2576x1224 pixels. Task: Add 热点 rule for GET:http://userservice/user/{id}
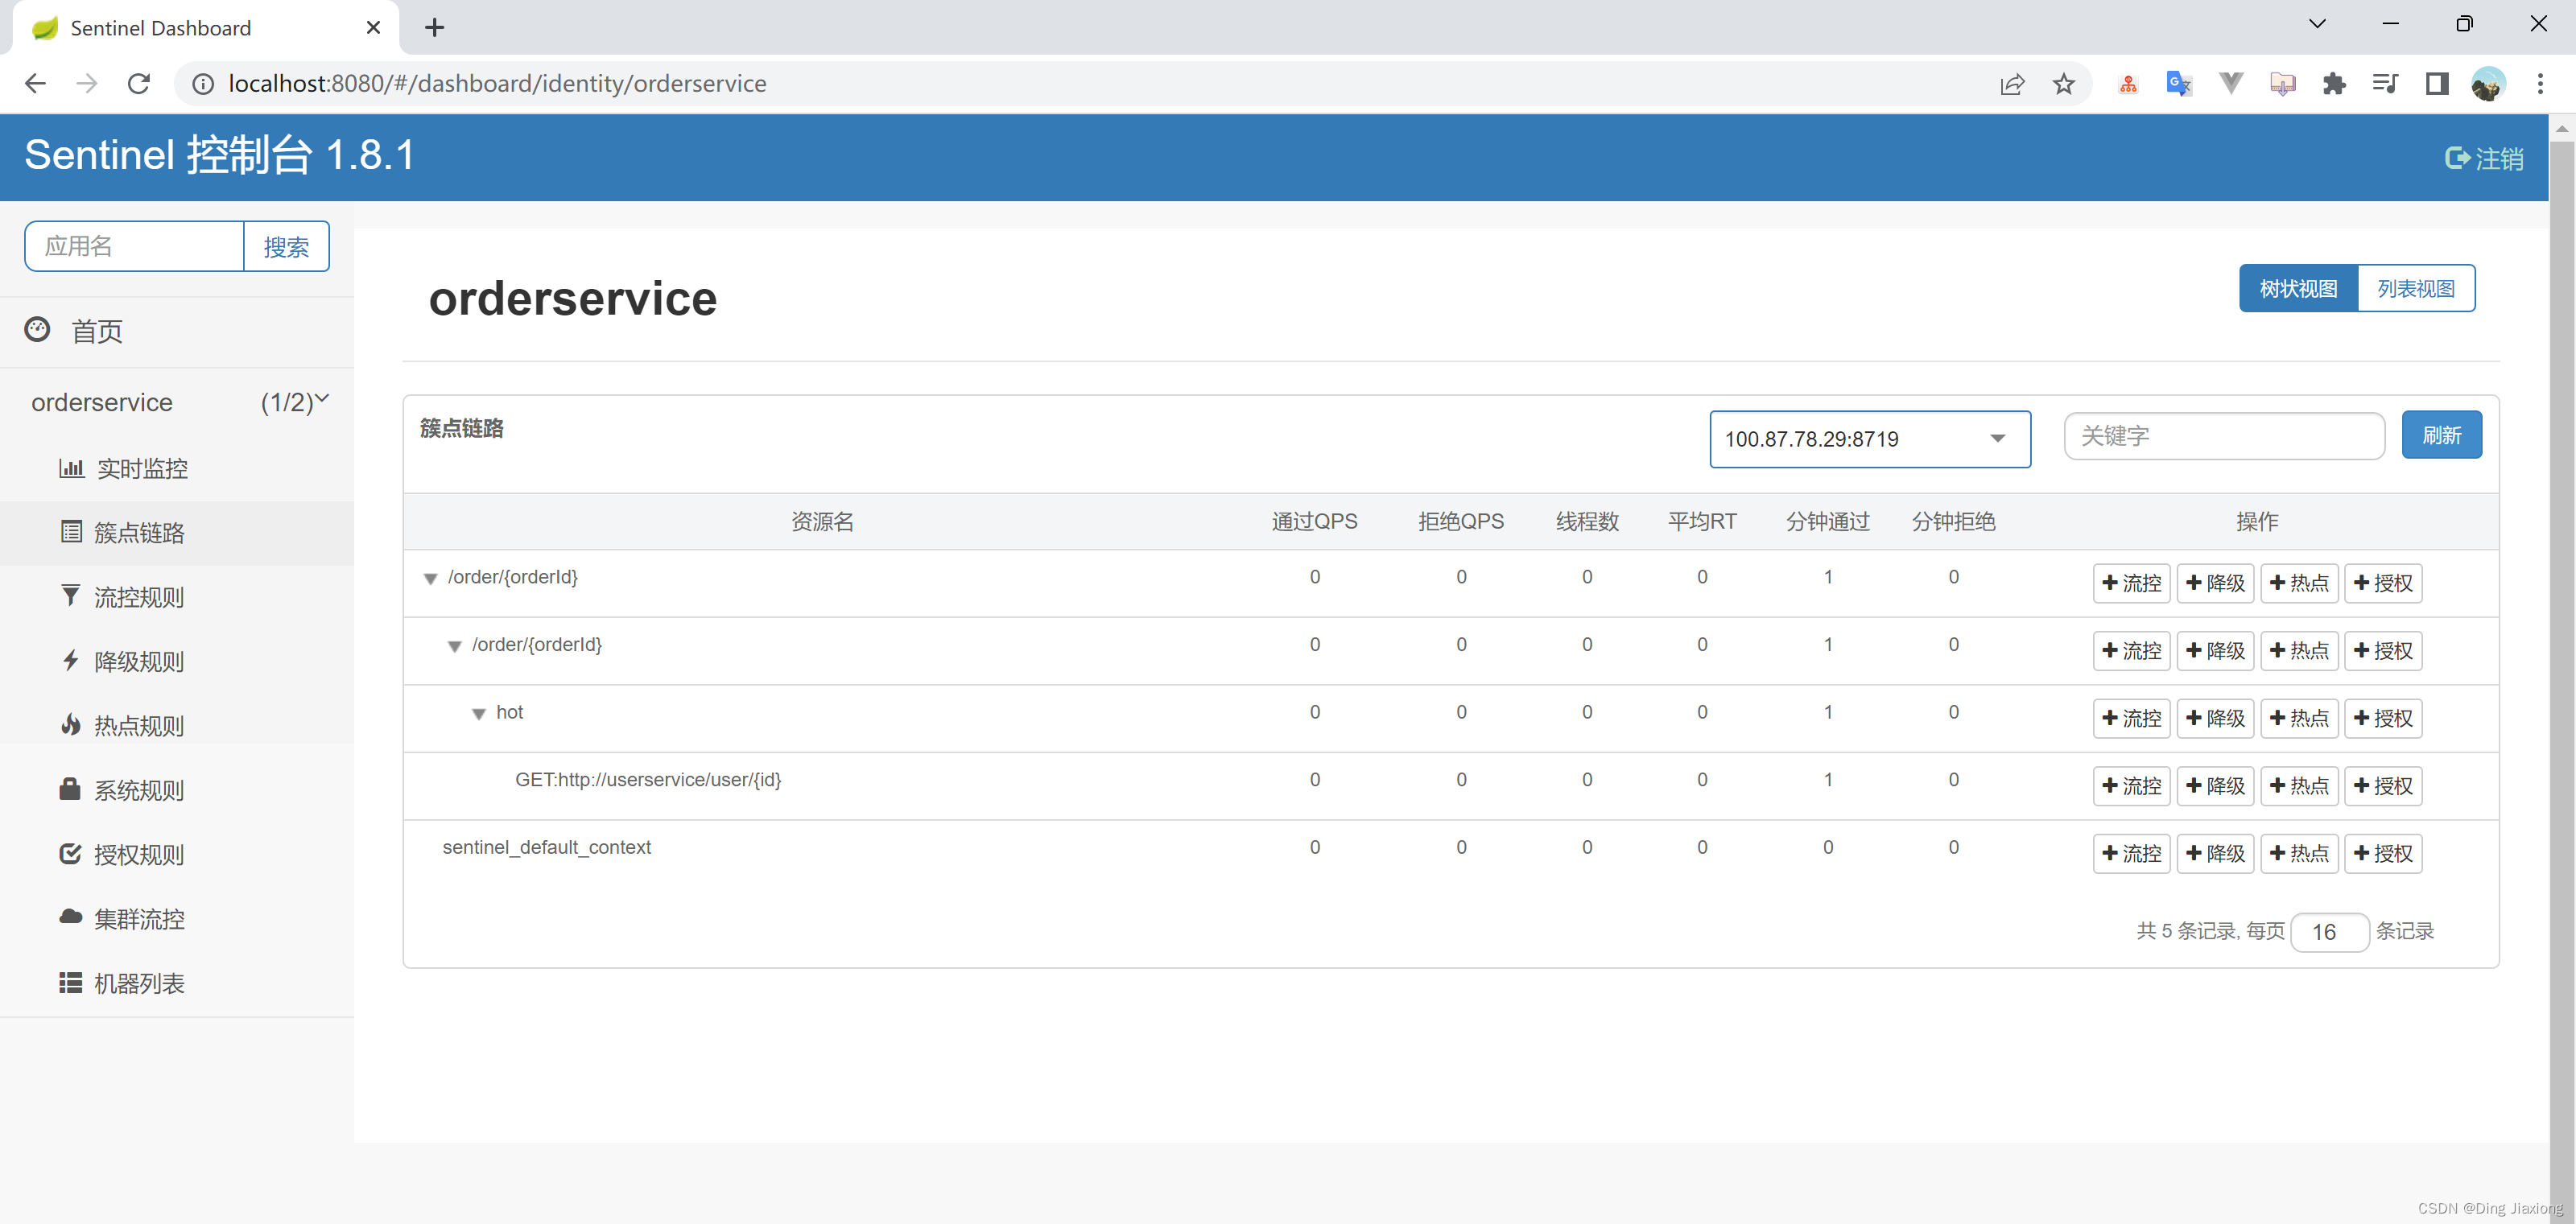2299,786
